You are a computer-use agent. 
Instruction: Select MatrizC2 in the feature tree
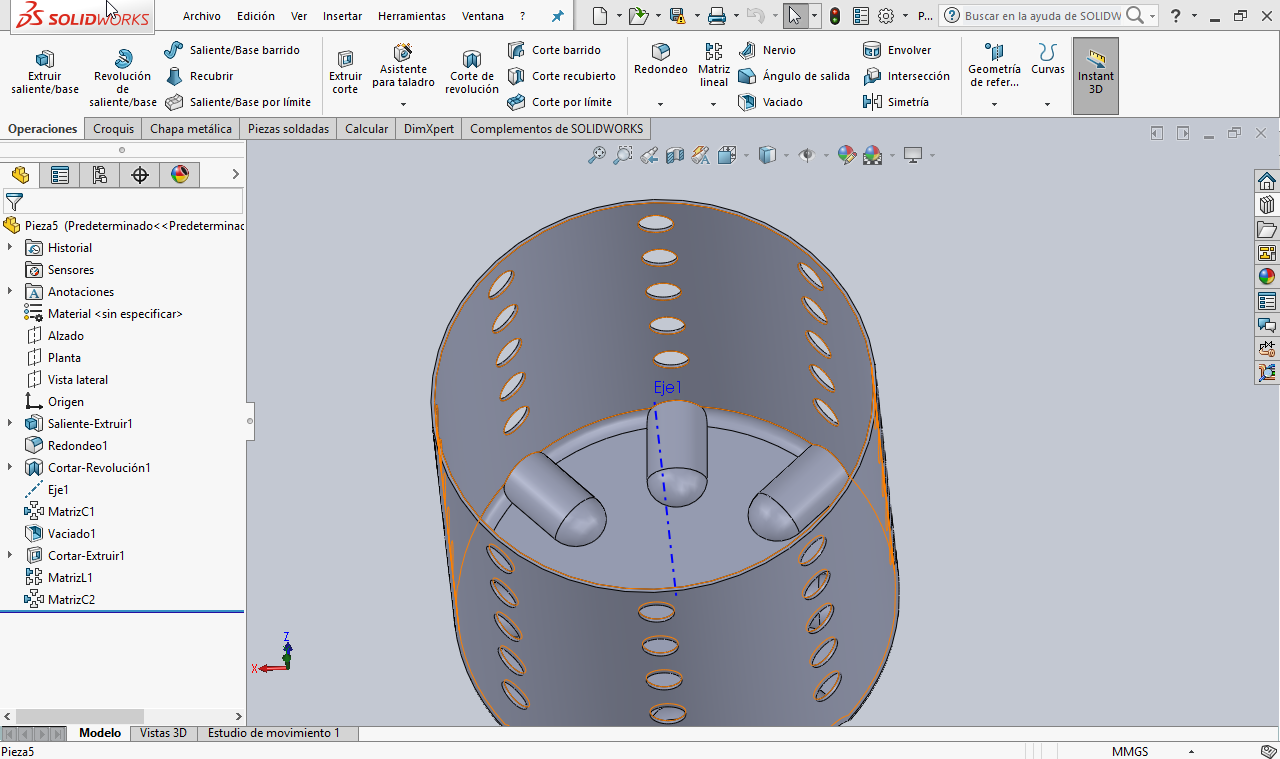click(x=71, y=600)
